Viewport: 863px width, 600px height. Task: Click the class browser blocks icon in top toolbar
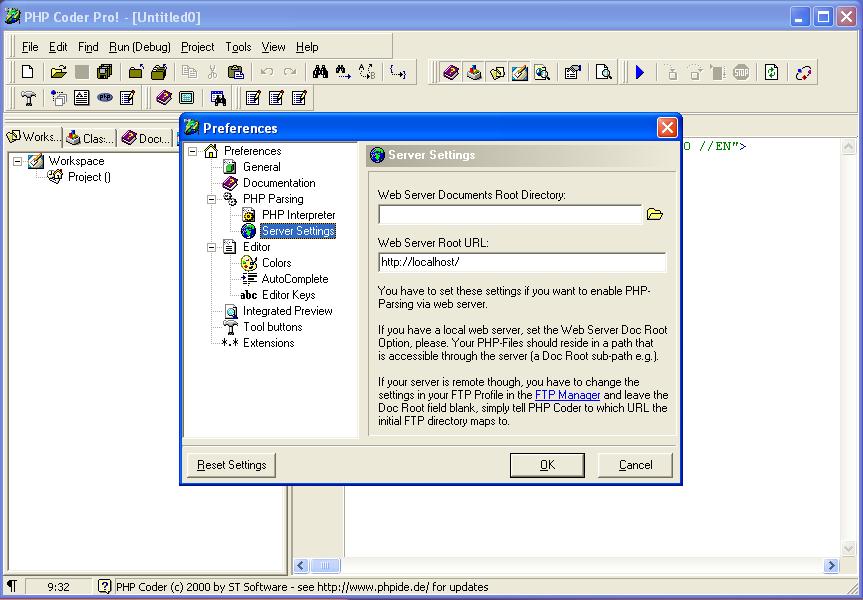pyautogui.click(x=474, y=72)
